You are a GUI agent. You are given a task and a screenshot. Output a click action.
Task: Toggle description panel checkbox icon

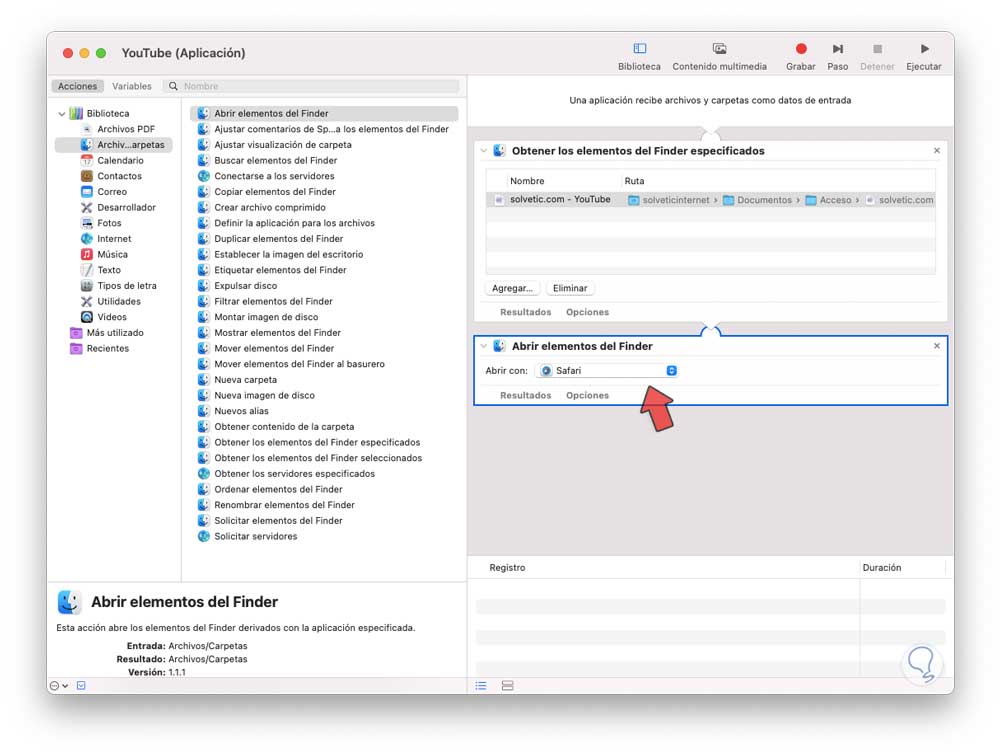point(81,685)
